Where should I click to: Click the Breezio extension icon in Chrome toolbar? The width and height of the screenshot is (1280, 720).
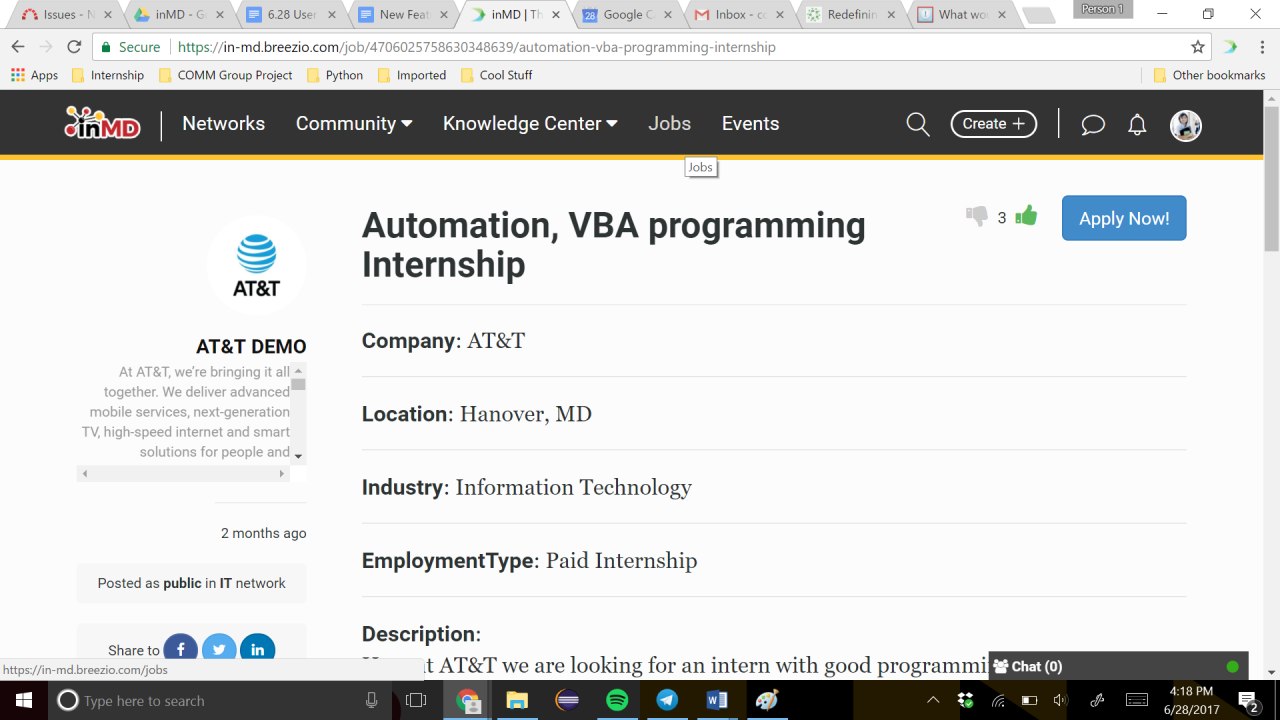(x=1230, y=47)
